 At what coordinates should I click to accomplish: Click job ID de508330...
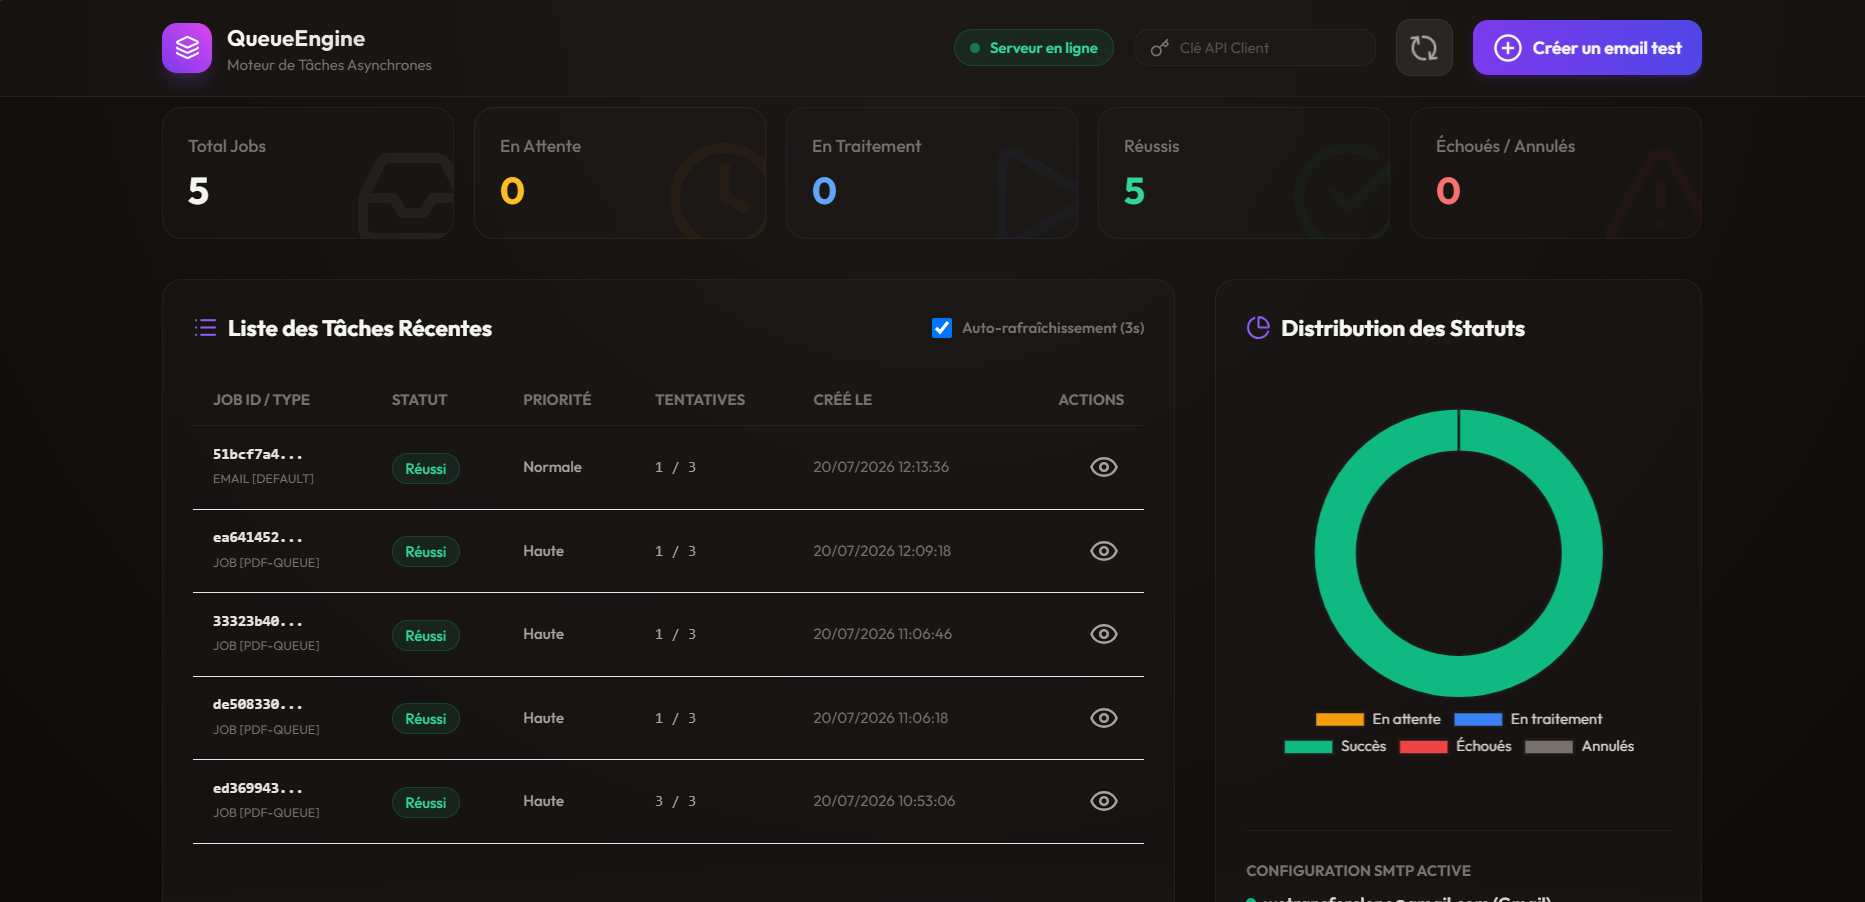pos(257,705)
